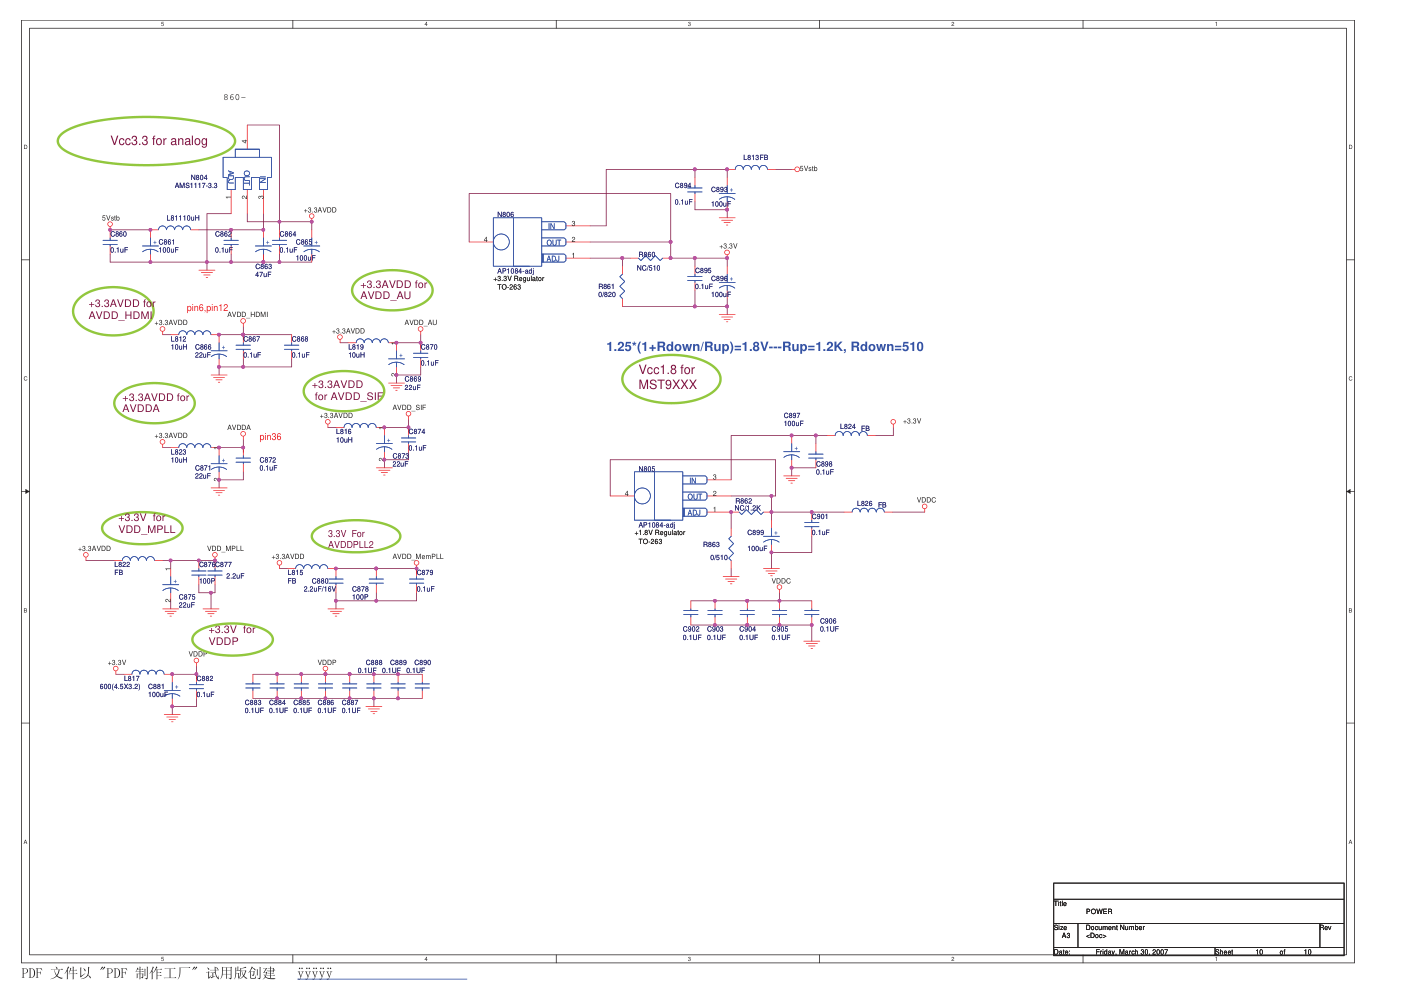Select capacitor designator C883

253,703
